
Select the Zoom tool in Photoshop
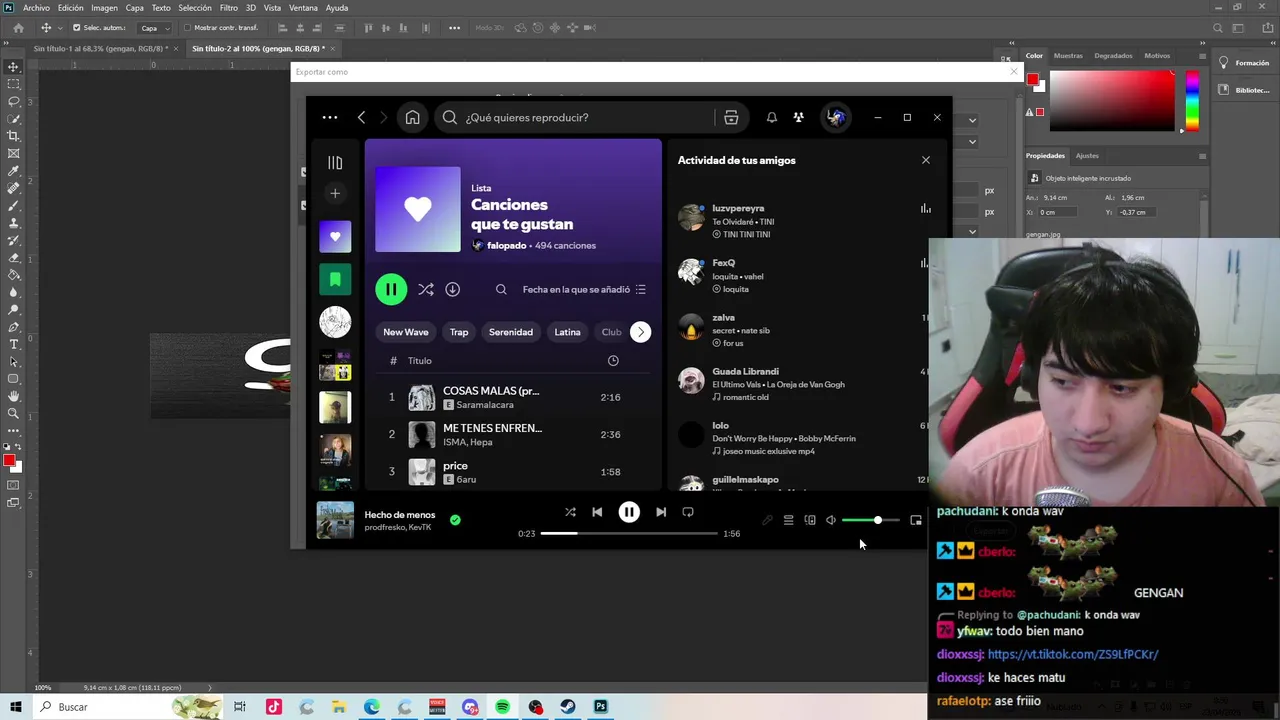[x=13, y=413]
